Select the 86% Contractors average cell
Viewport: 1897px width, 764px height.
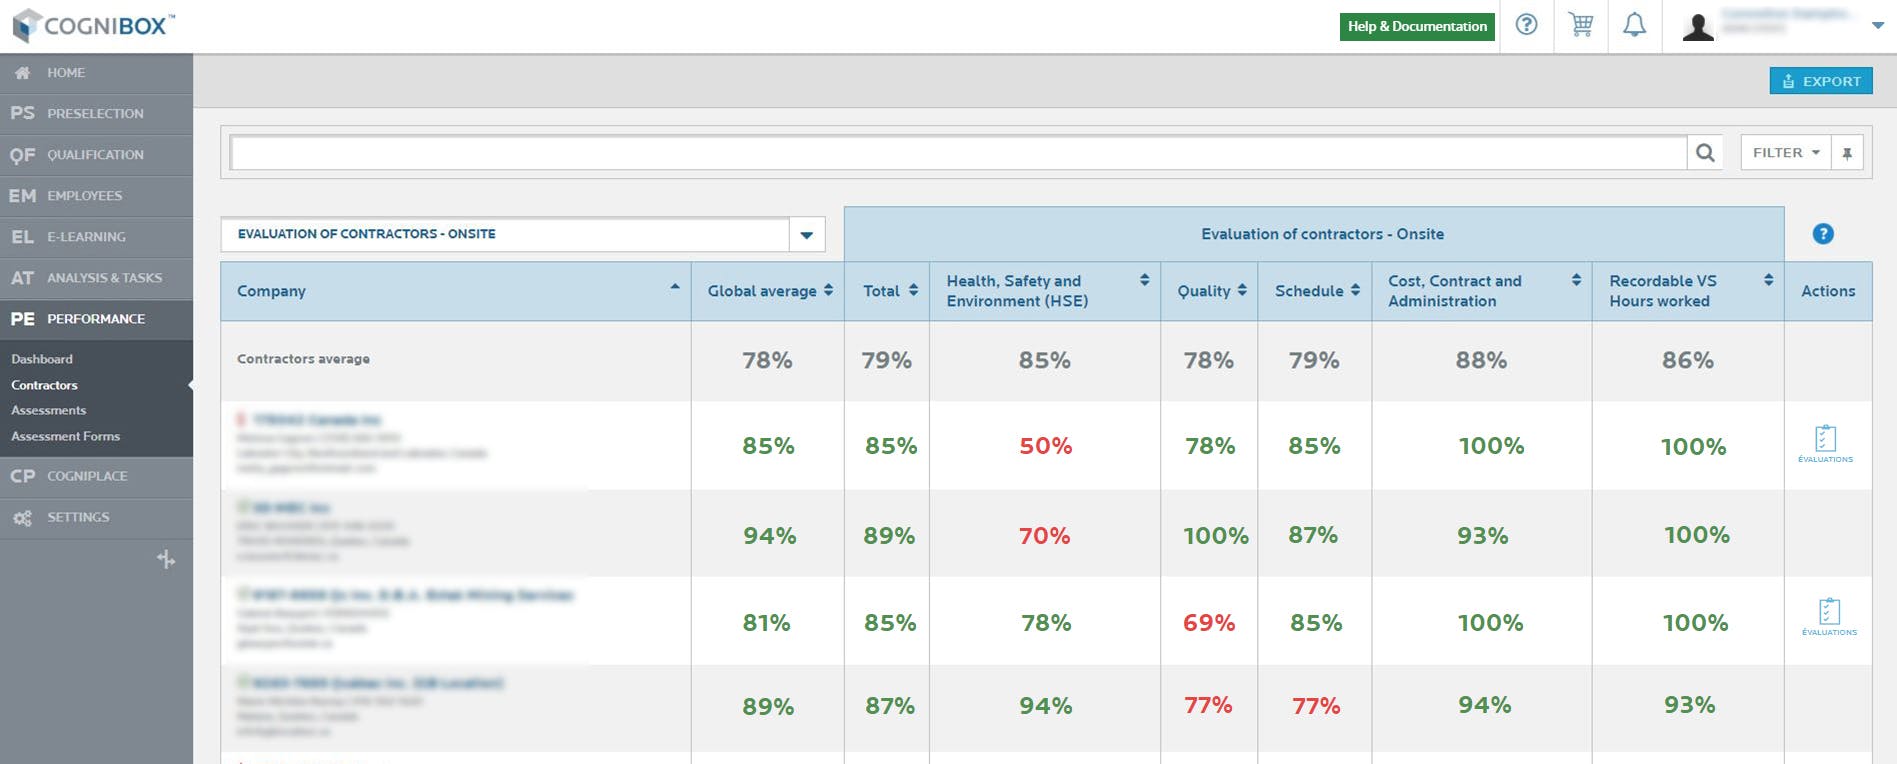point(1688,360)
